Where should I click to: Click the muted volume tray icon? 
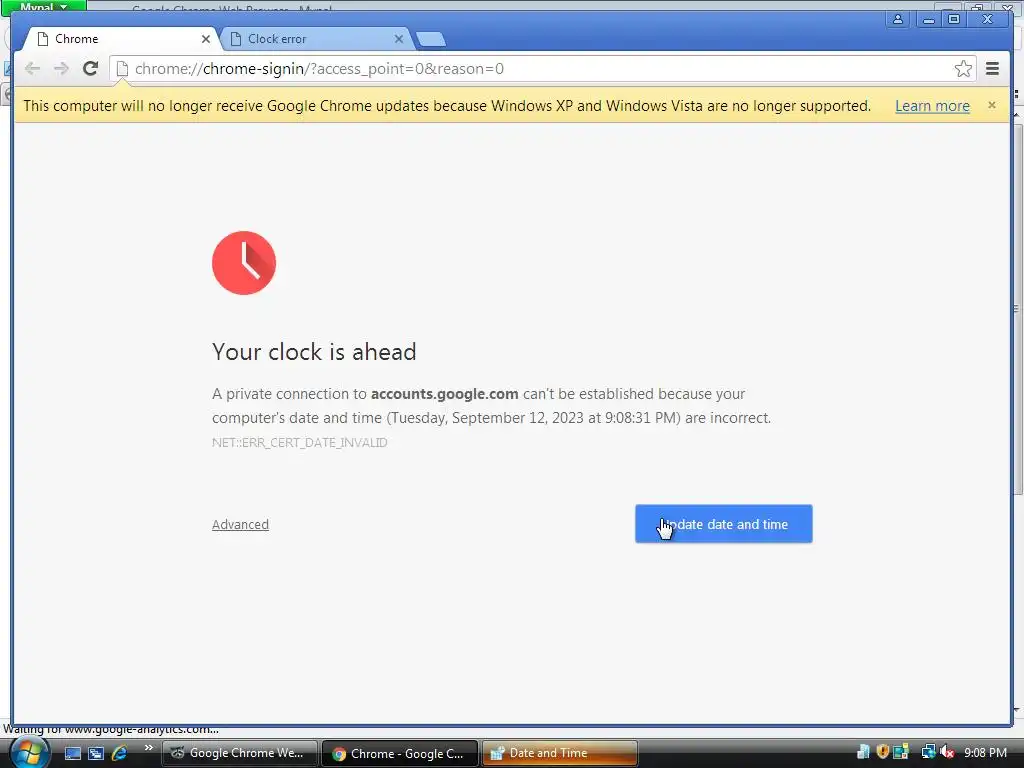tap(947, 752)
